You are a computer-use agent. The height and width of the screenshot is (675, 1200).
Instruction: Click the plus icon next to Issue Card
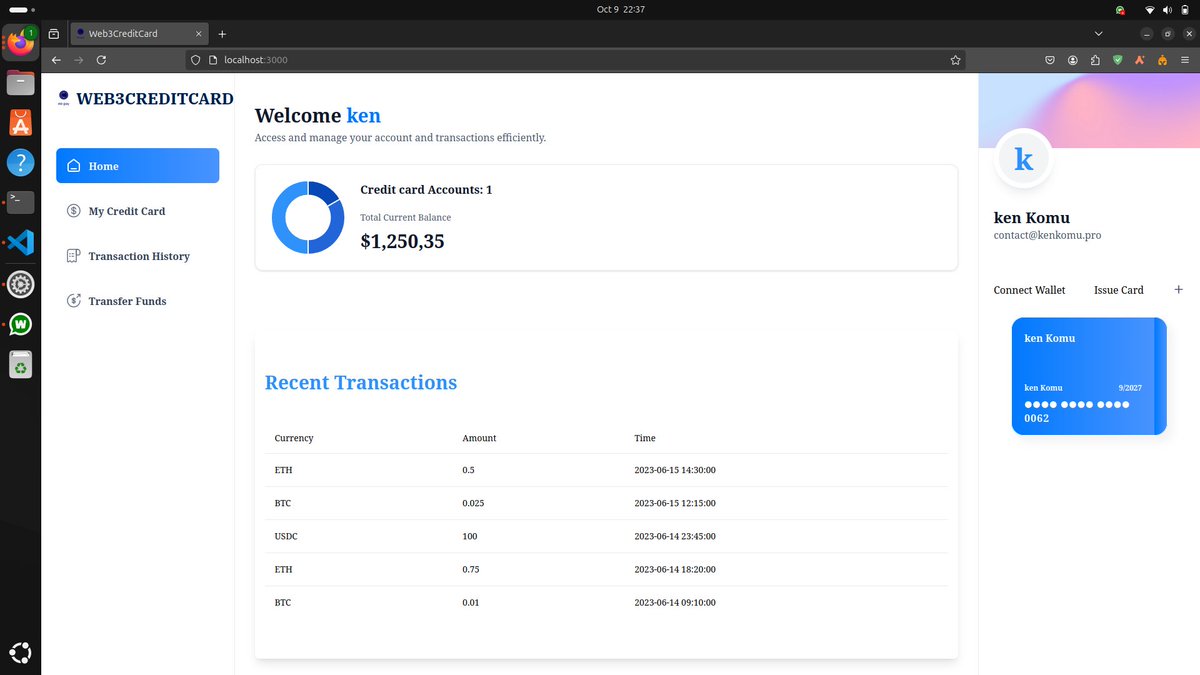tap(1178, 289)
